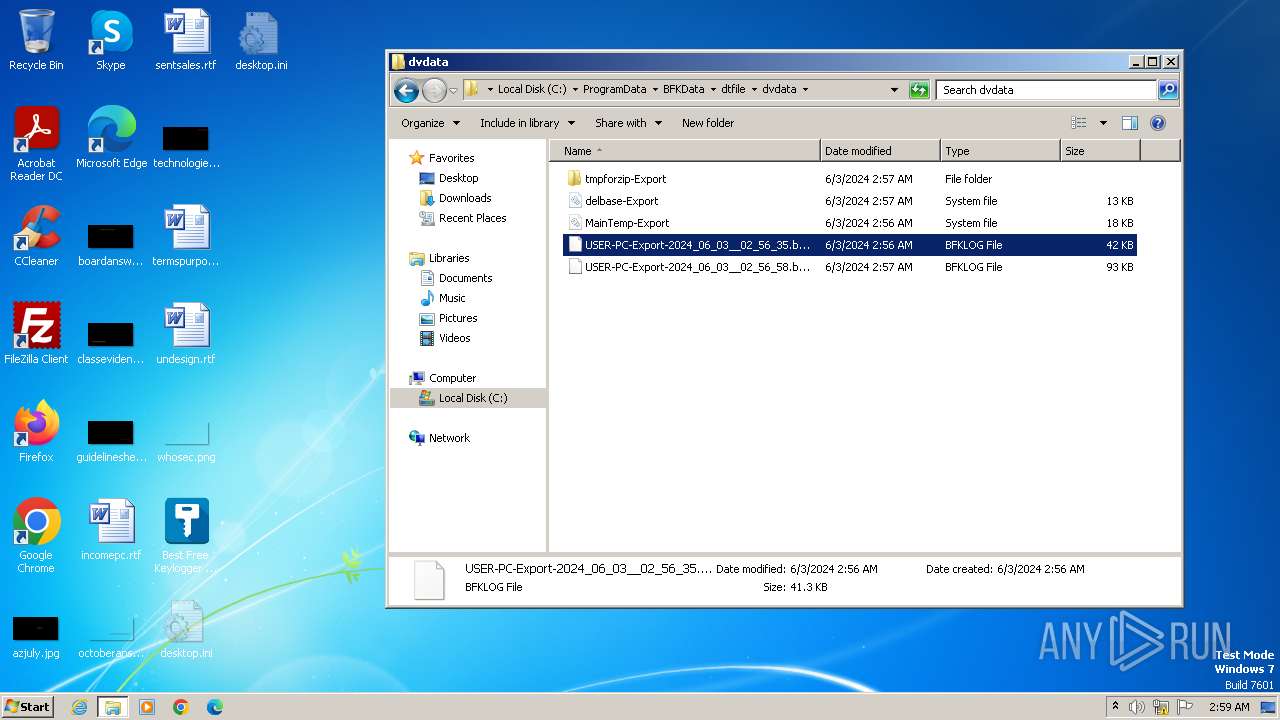The height and width of the screenshot is (720, 1280).
Task: Select the delbase-Export file
Action: (850, 201)
